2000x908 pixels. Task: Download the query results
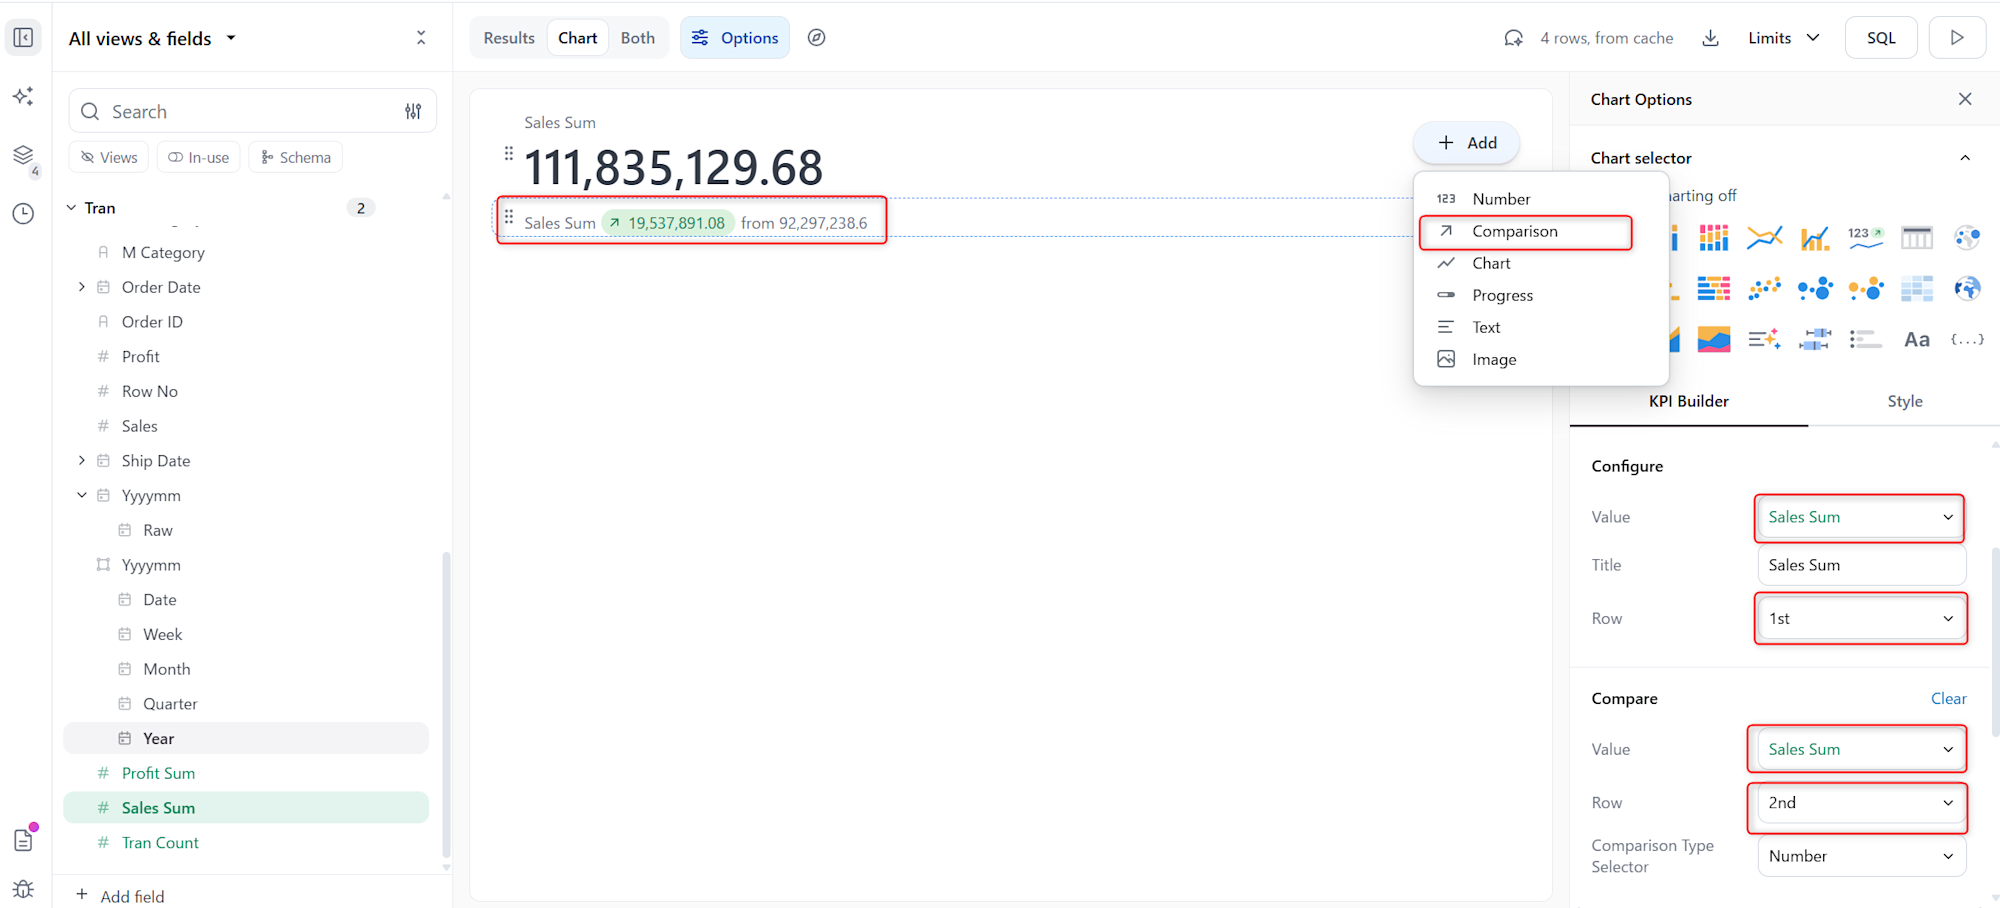click(x=1711, y=38)
